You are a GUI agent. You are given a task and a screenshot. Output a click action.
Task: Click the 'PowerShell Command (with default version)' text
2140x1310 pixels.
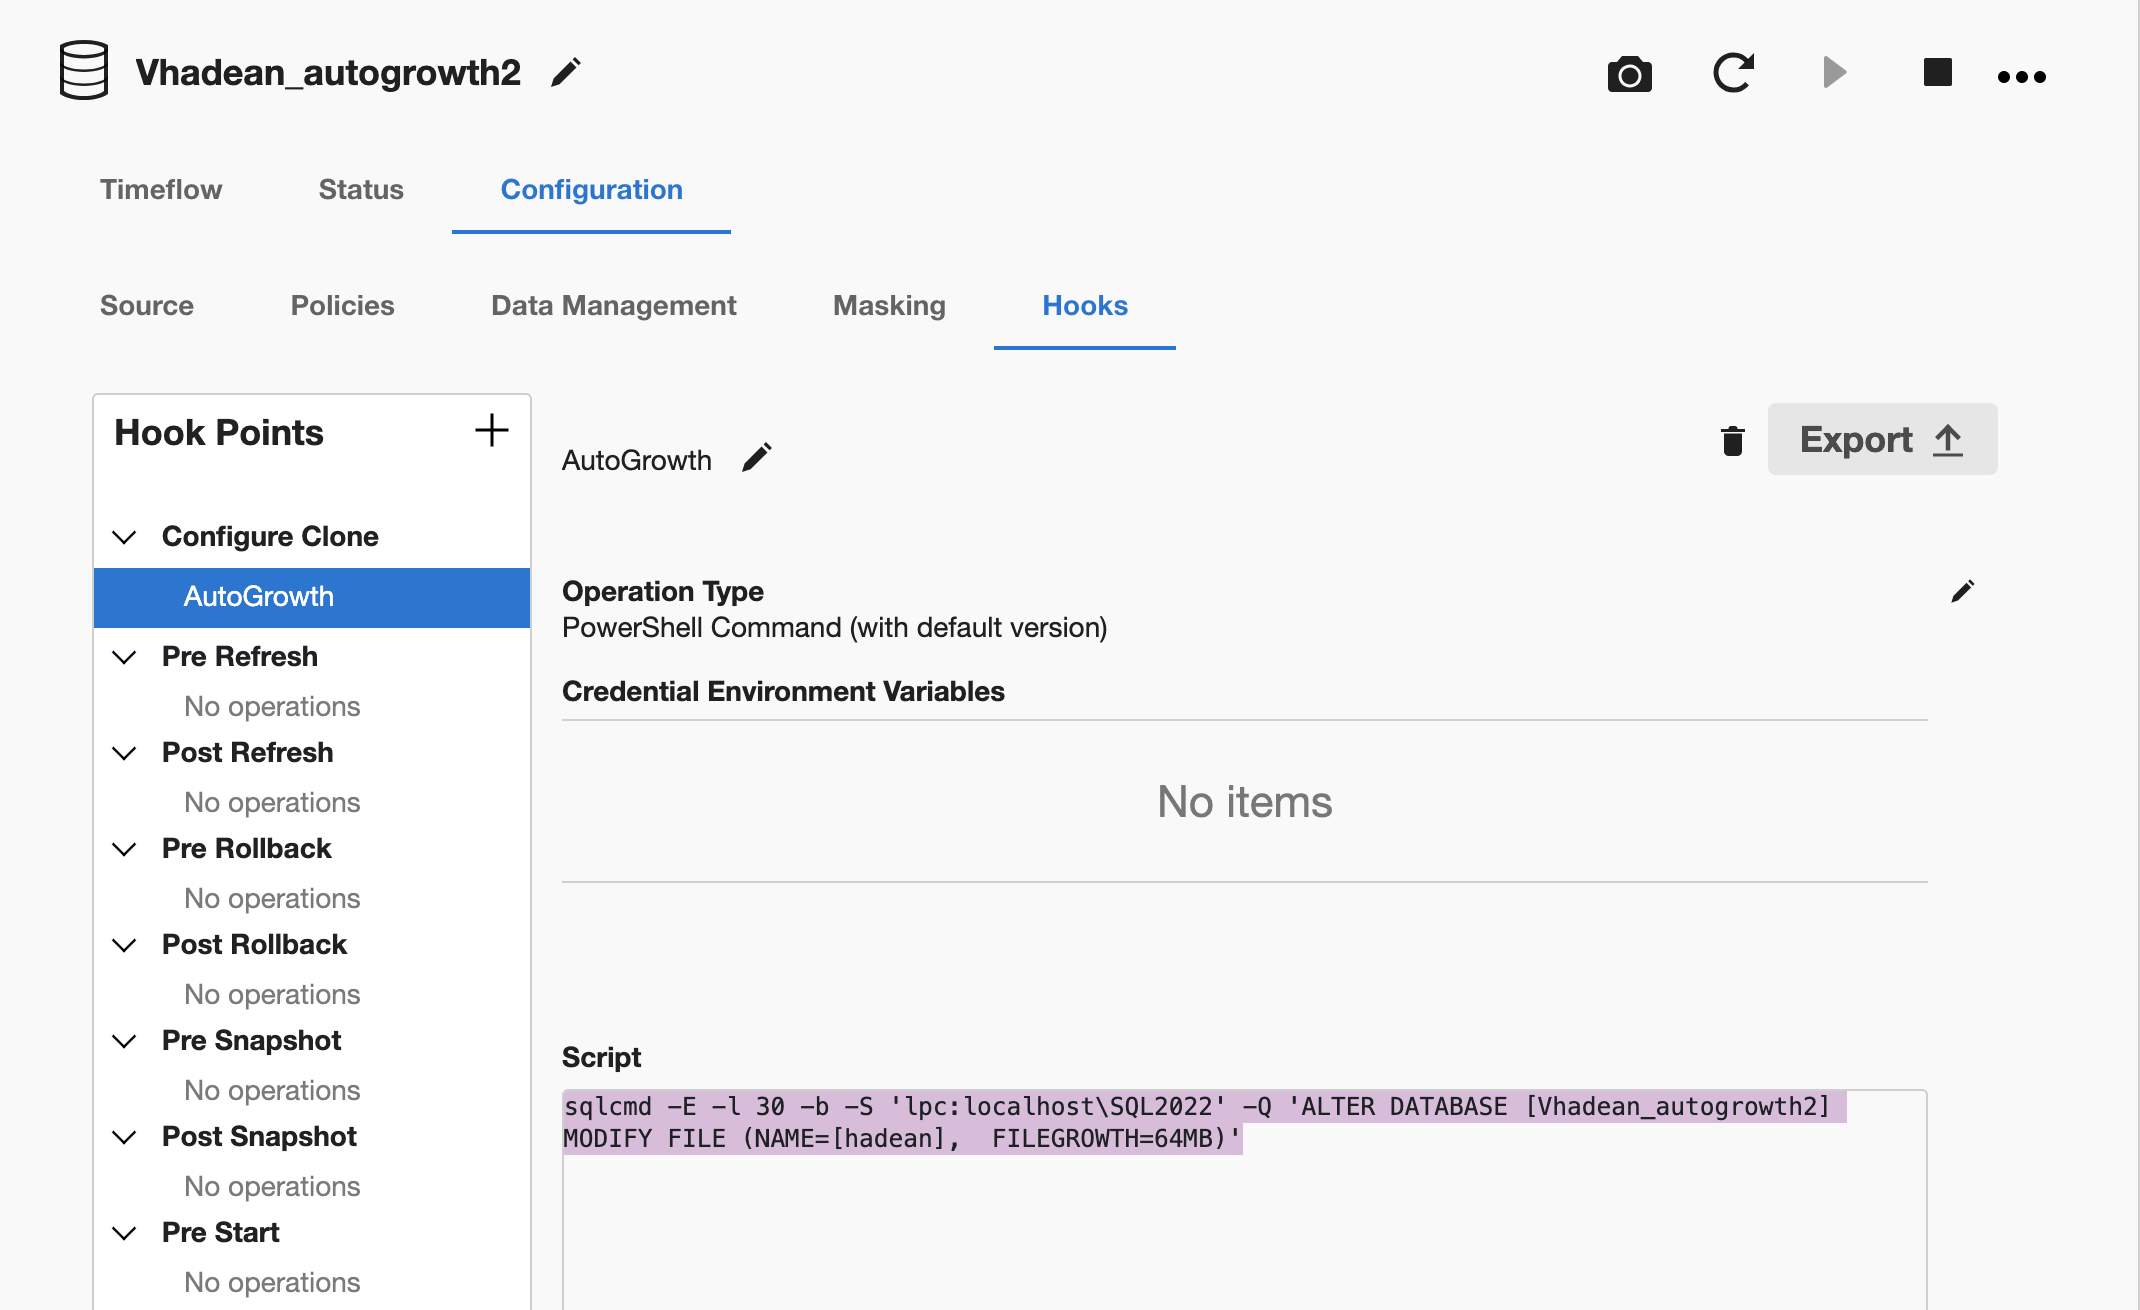click(x=834, y=628)
